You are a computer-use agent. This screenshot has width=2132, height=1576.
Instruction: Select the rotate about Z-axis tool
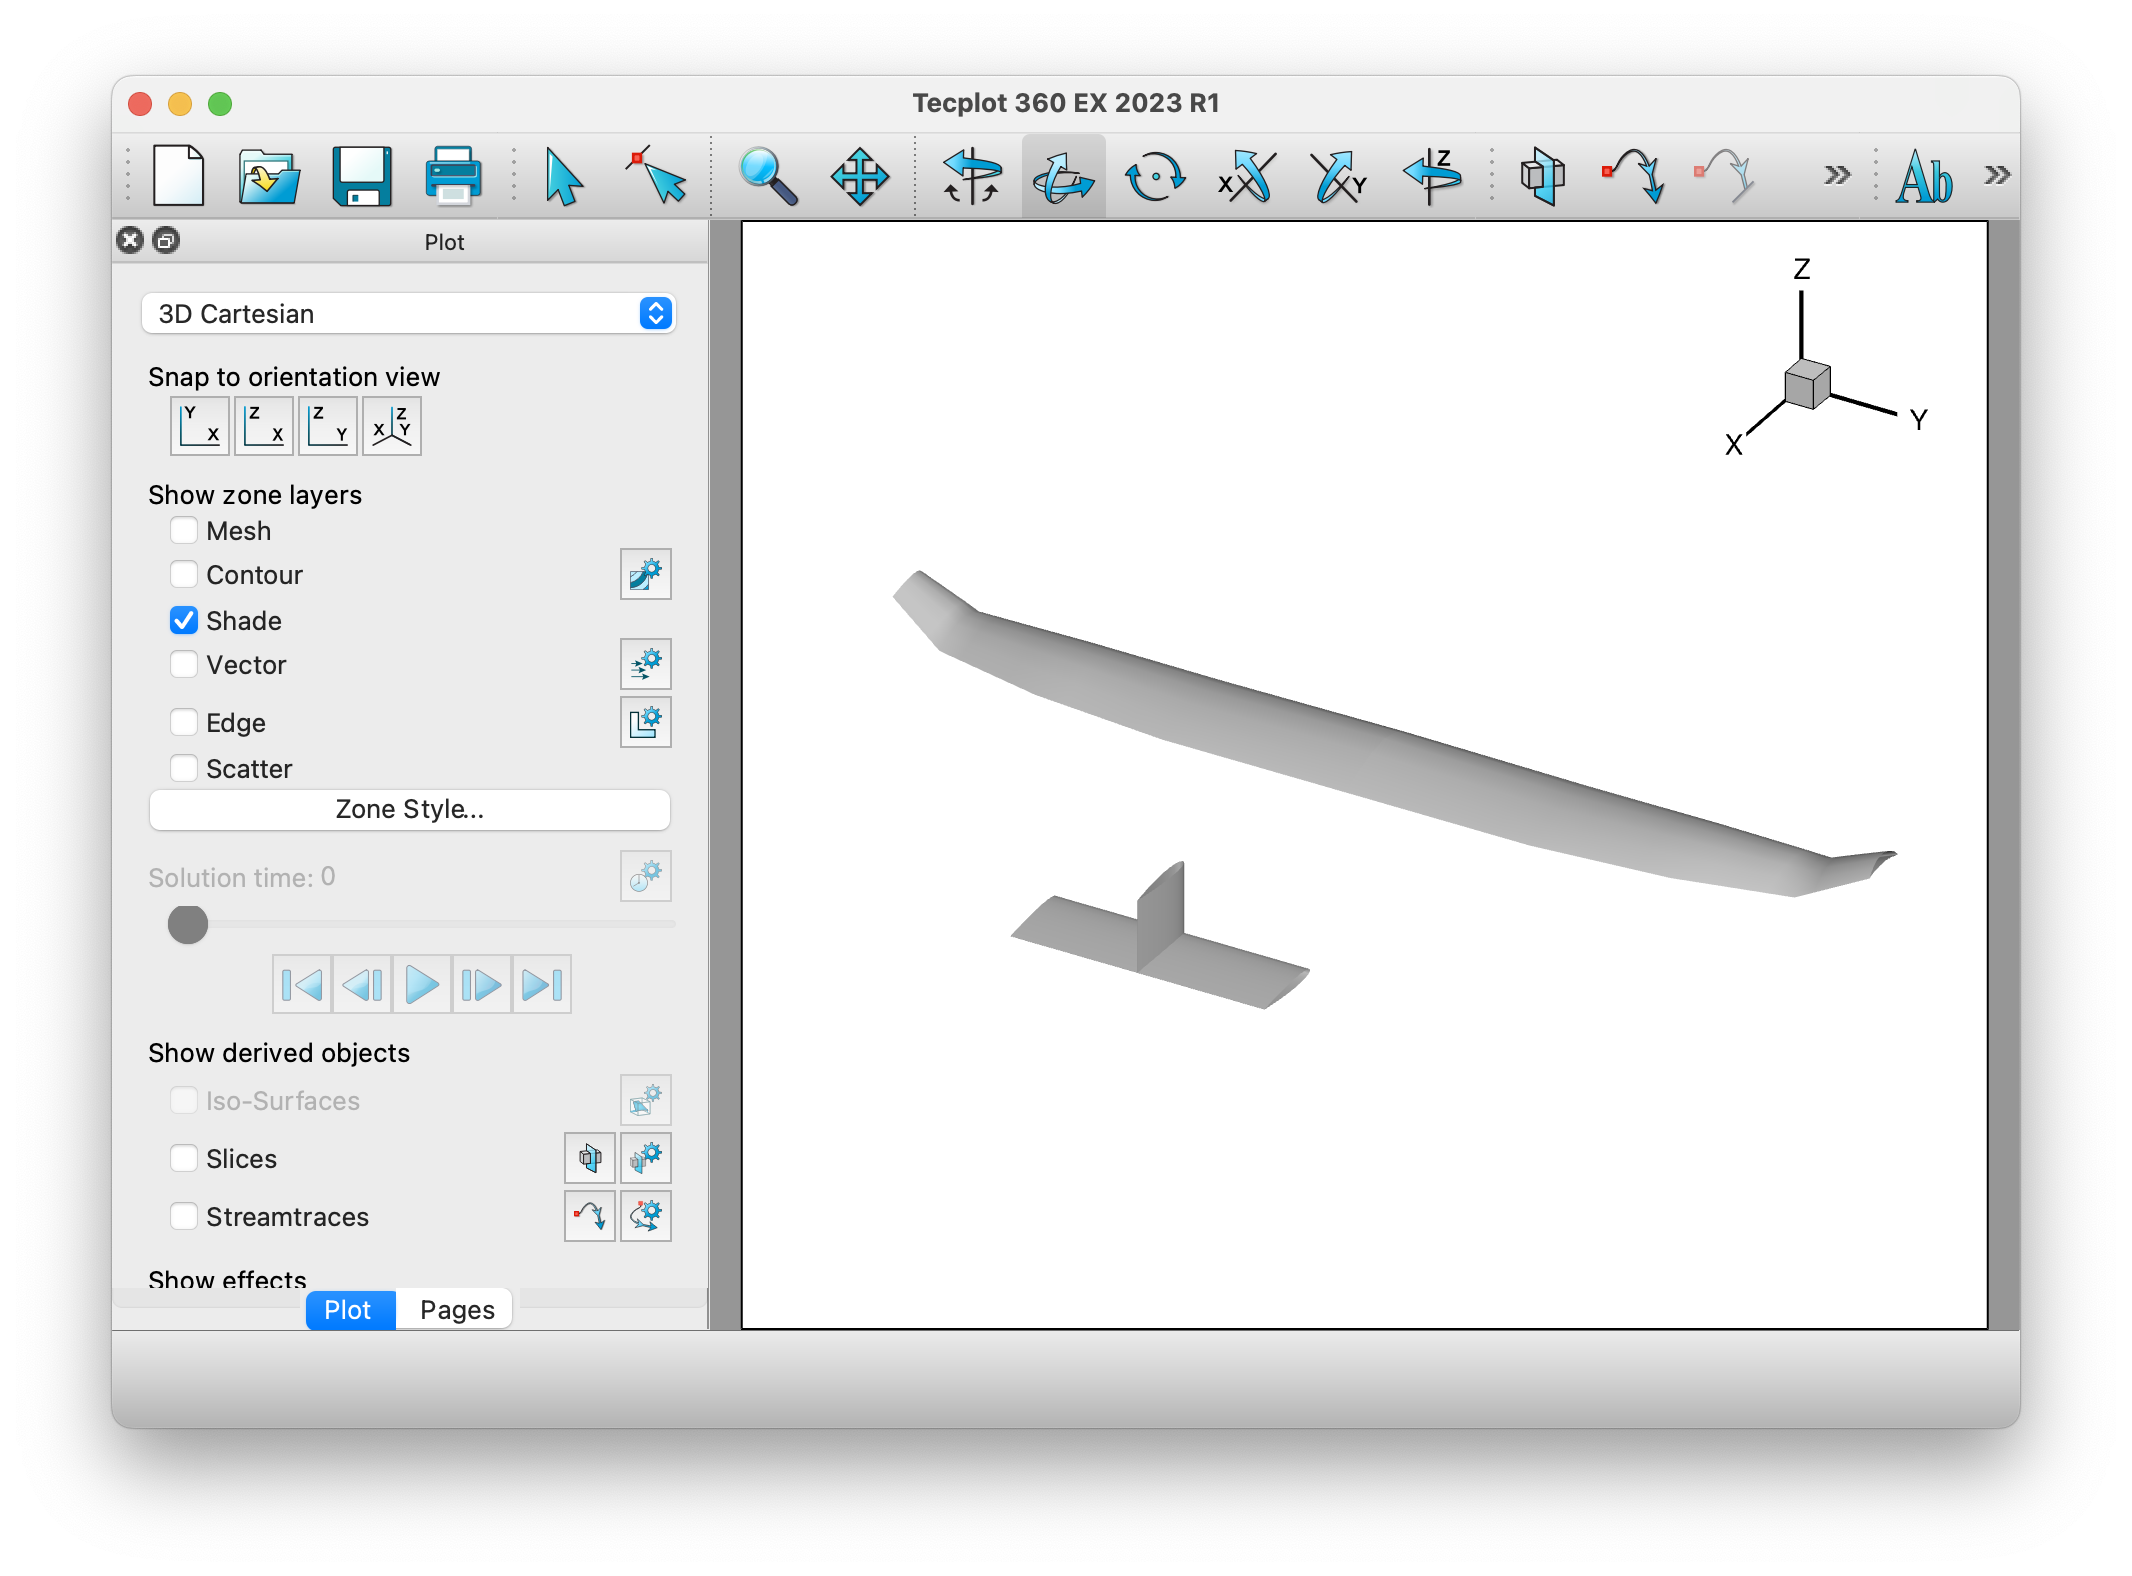click(1431, 176)
